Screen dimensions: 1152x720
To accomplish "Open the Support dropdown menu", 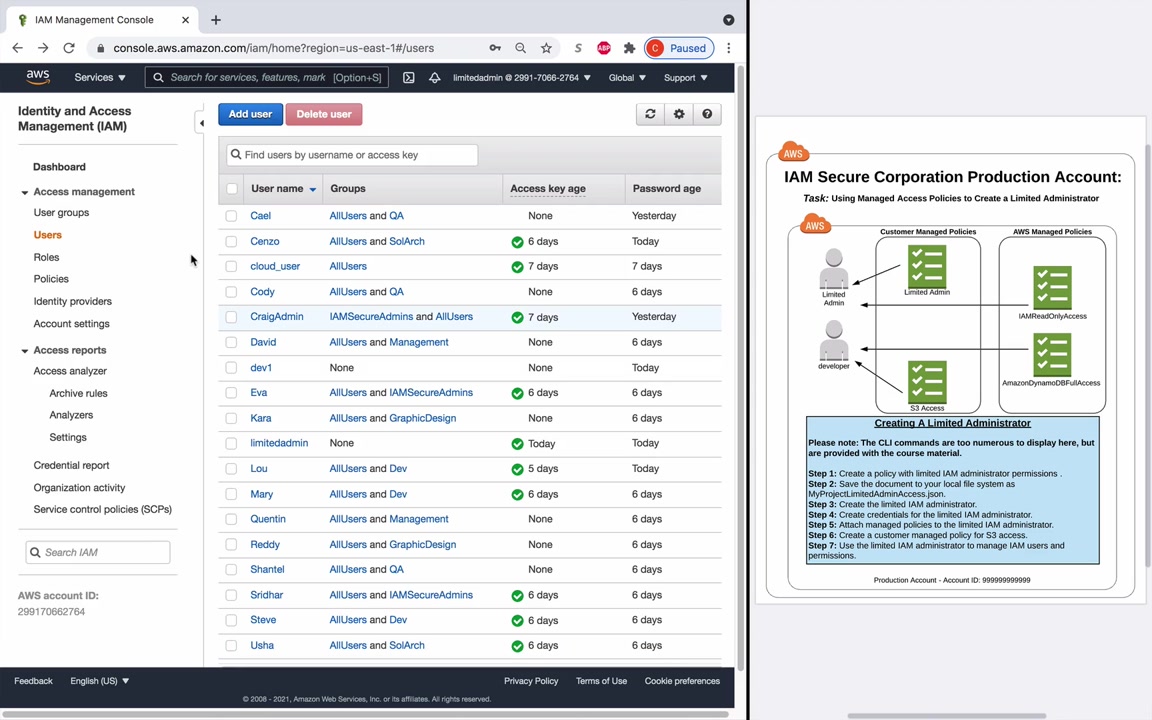I will pyautogui.click(x=685, y=77).
